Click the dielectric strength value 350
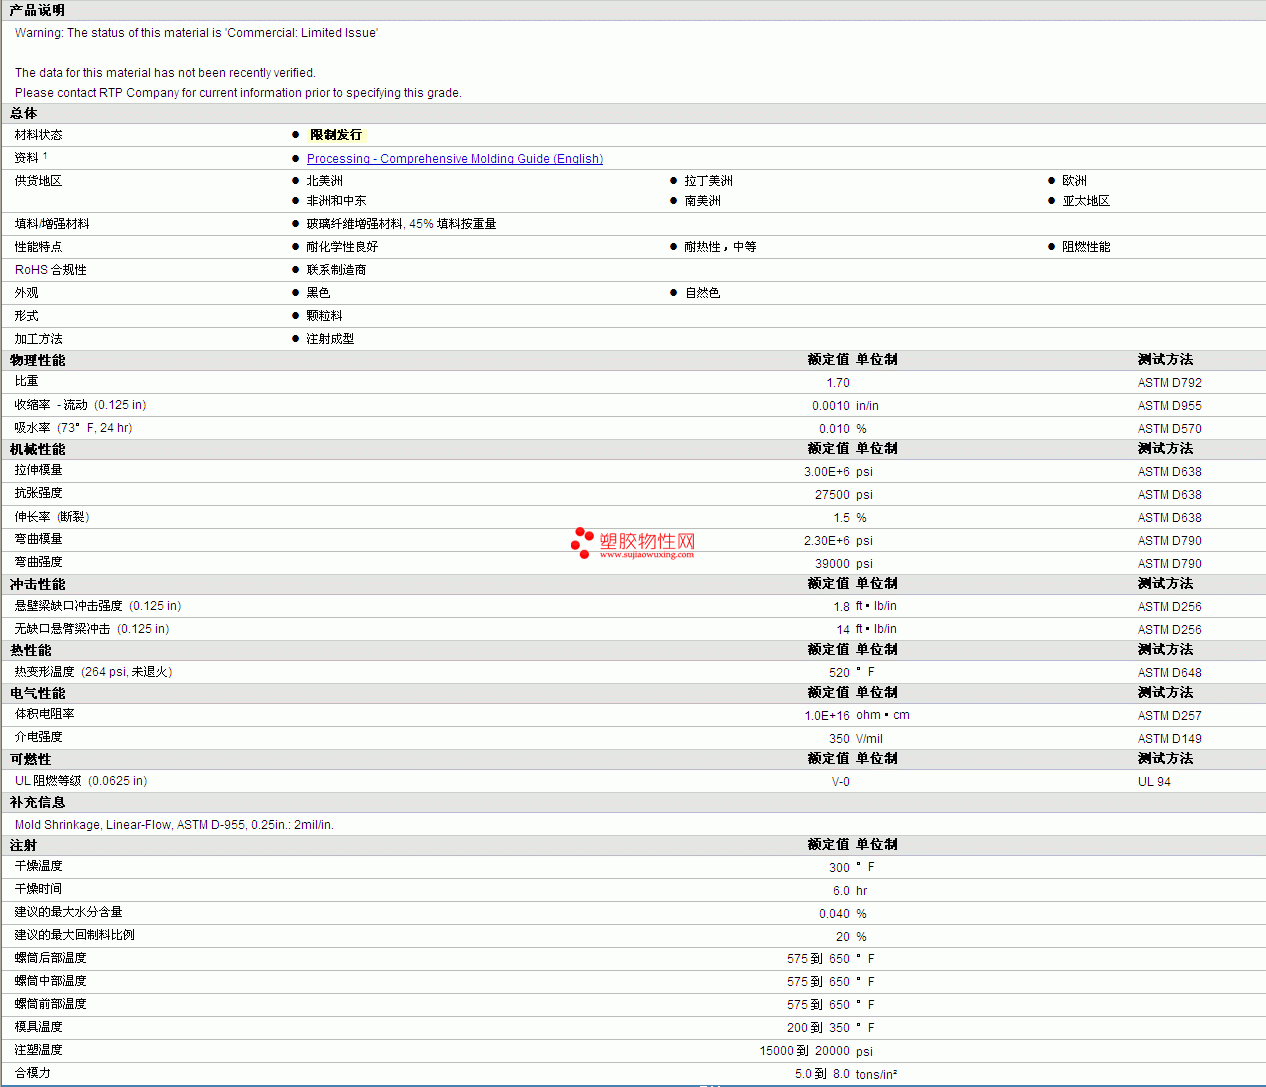 pyautogui.click(x=839, y=739)
